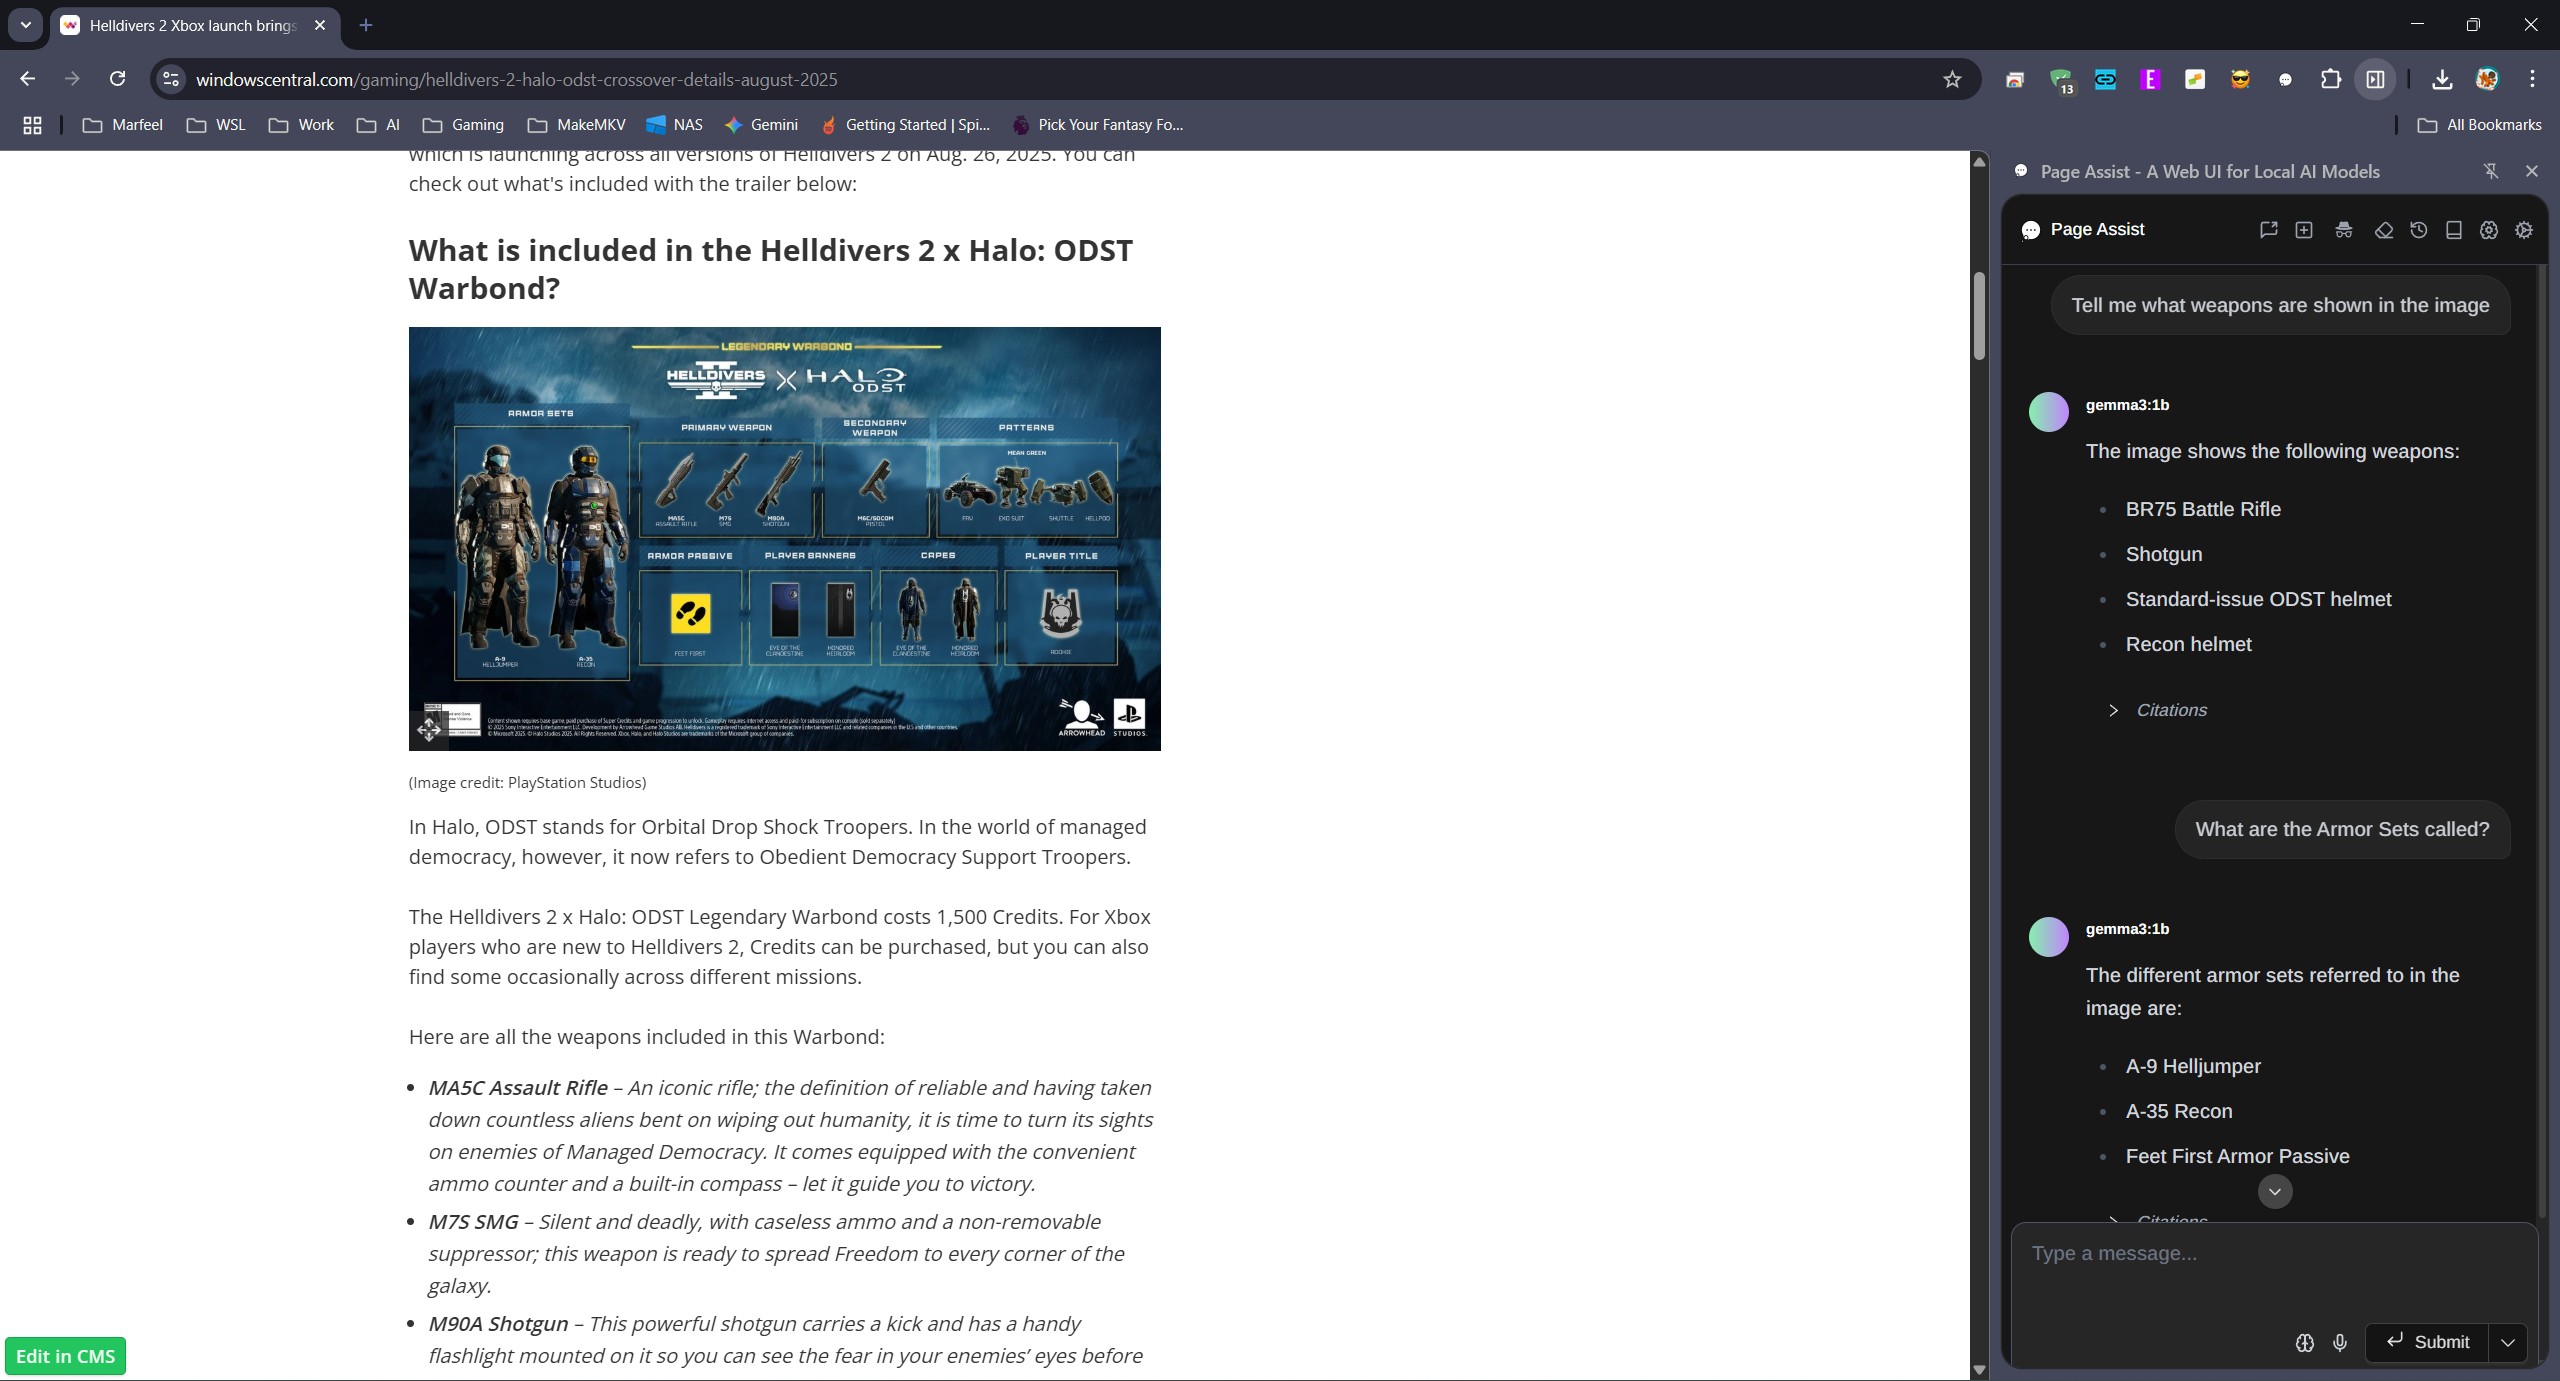Close the Helldivers 2 Xbox launch tab

tap(320, 25)
